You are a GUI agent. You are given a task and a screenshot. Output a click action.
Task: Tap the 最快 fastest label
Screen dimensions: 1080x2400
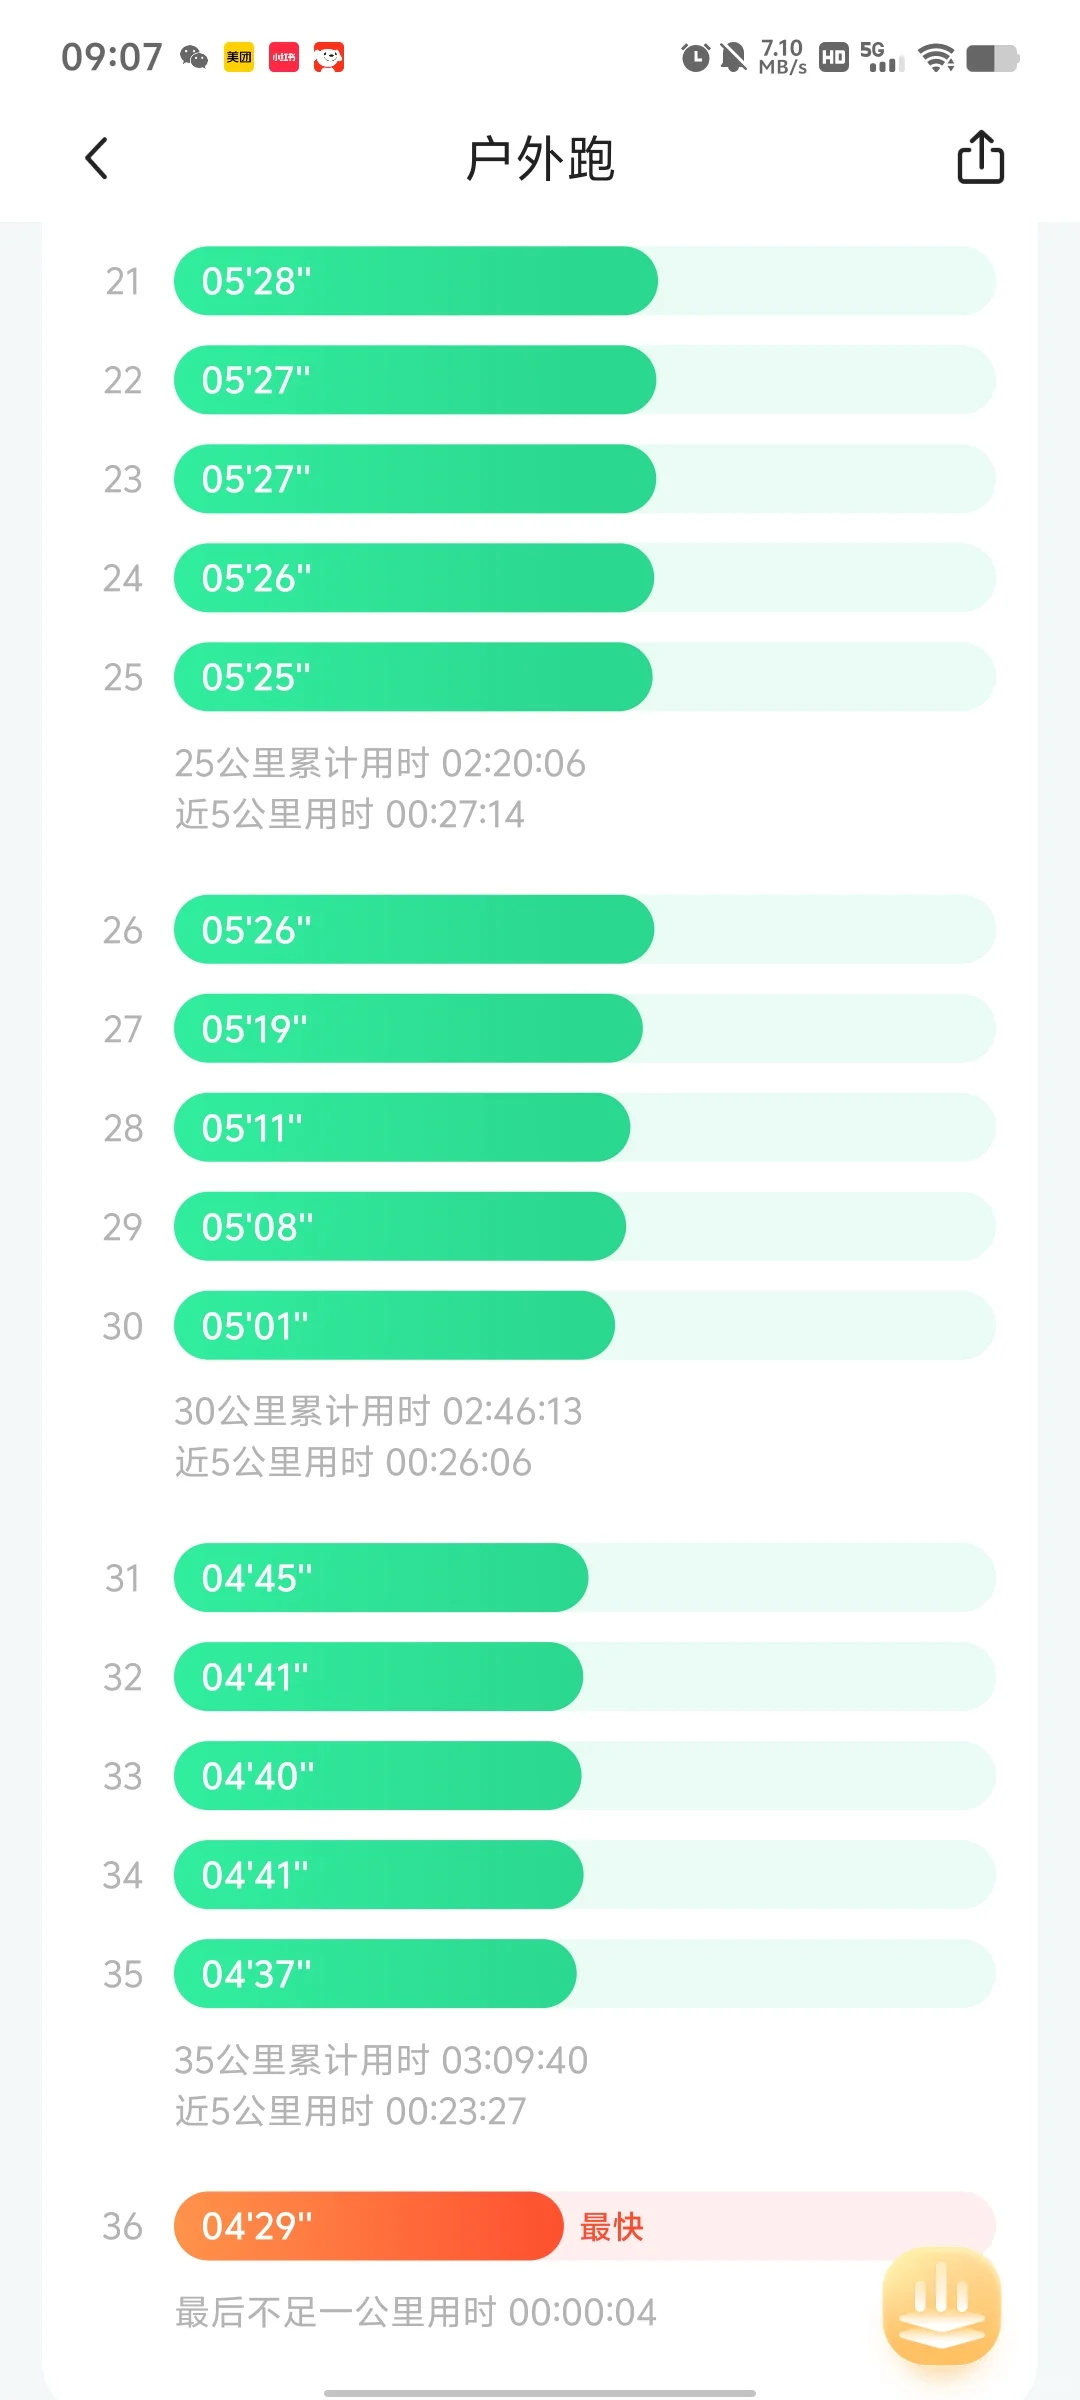[x=611, y=2227]
